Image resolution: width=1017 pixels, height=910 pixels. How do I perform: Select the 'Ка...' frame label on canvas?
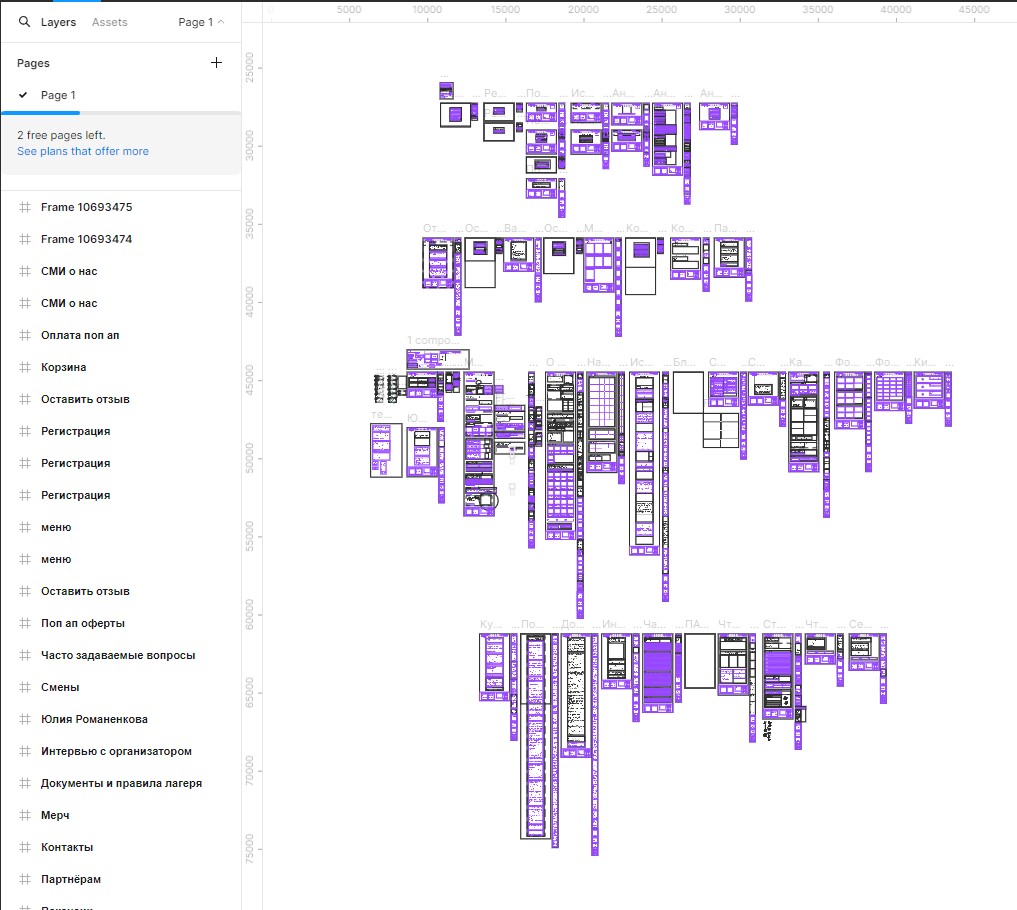(800, 362)
